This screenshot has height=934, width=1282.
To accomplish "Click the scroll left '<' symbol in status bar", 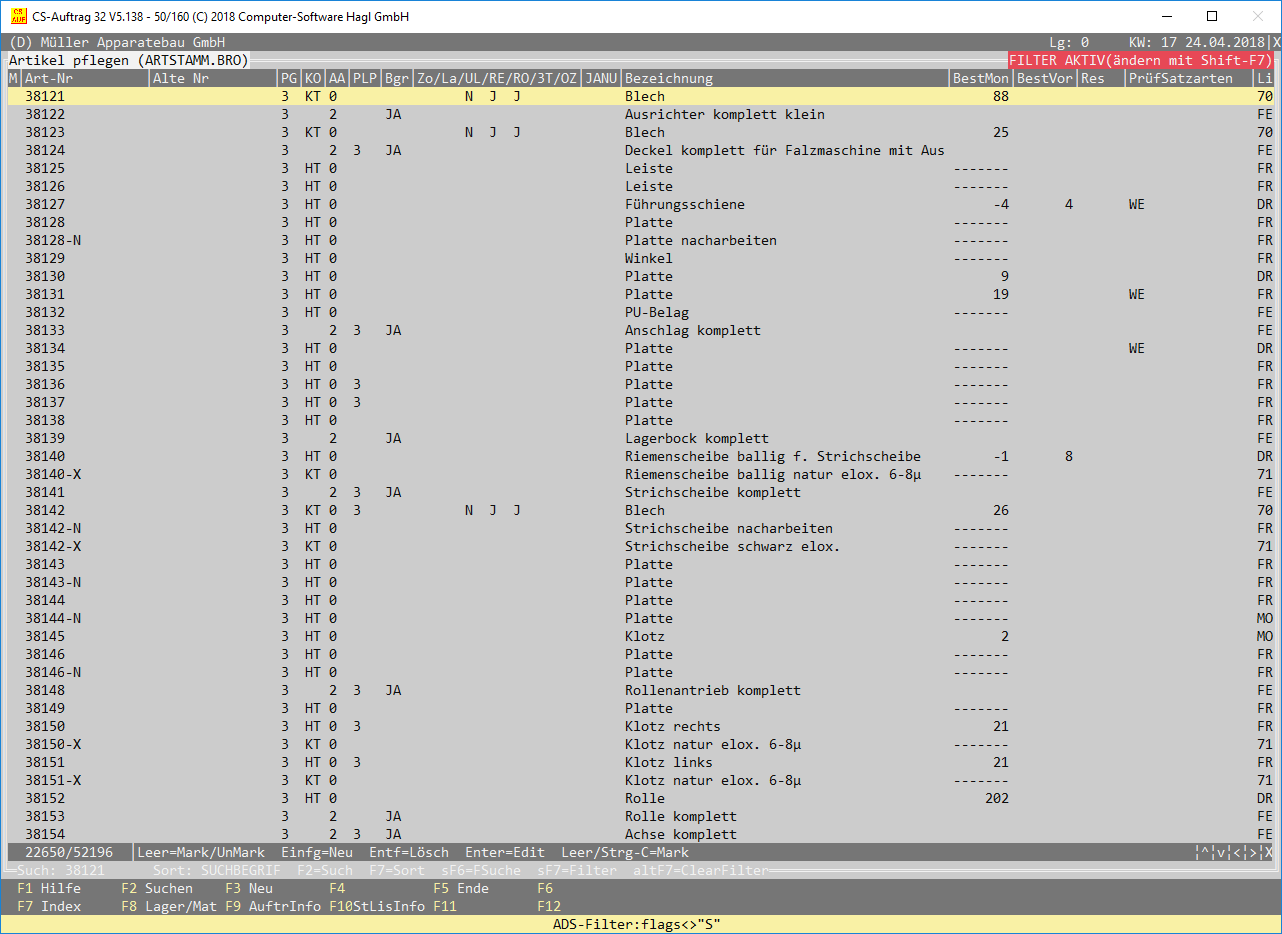I will point(1237,853).
